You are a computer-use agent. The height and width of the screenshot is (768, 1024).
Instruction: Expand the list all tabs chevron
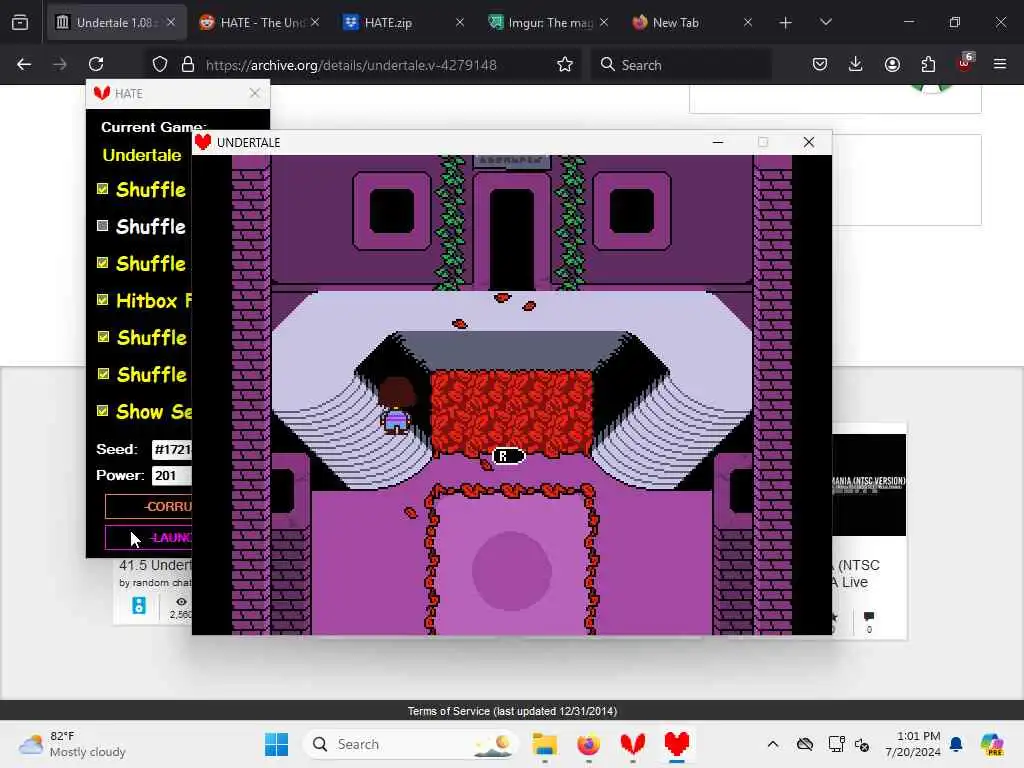pyautogui.click(x=825, y=22)
